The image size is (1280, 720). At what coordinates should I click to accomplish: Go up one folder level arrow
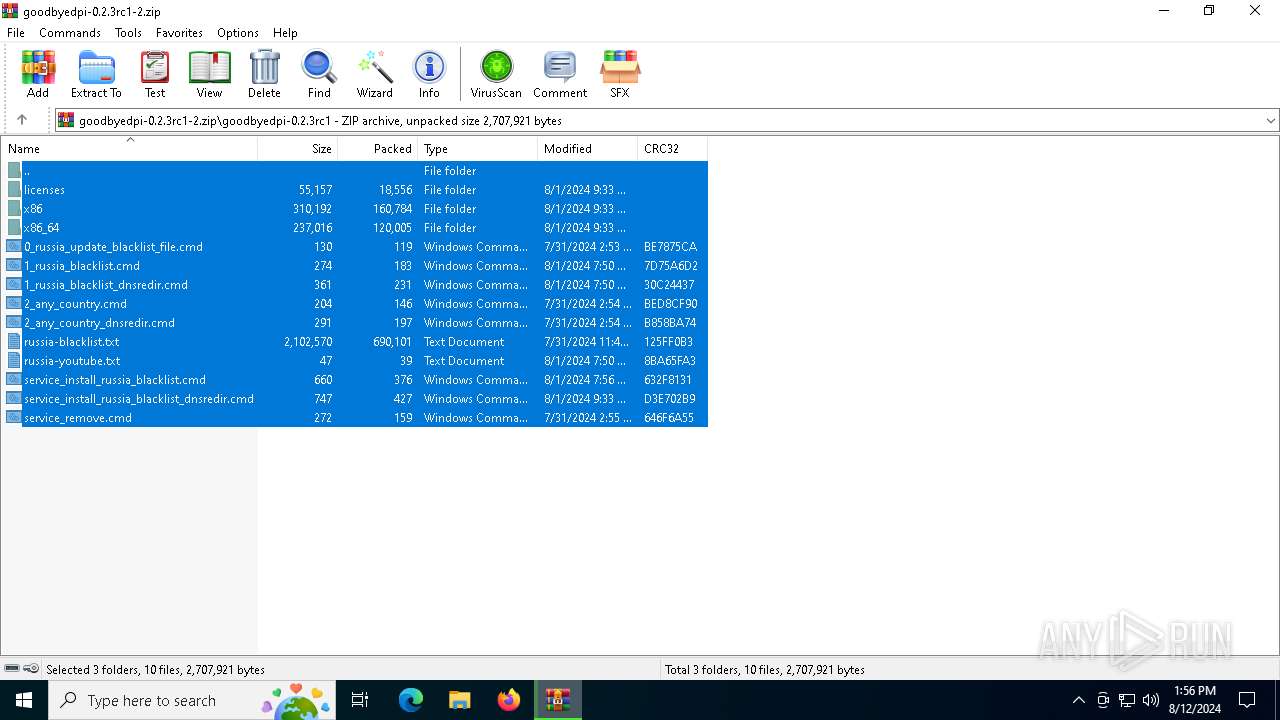[22, 120]
